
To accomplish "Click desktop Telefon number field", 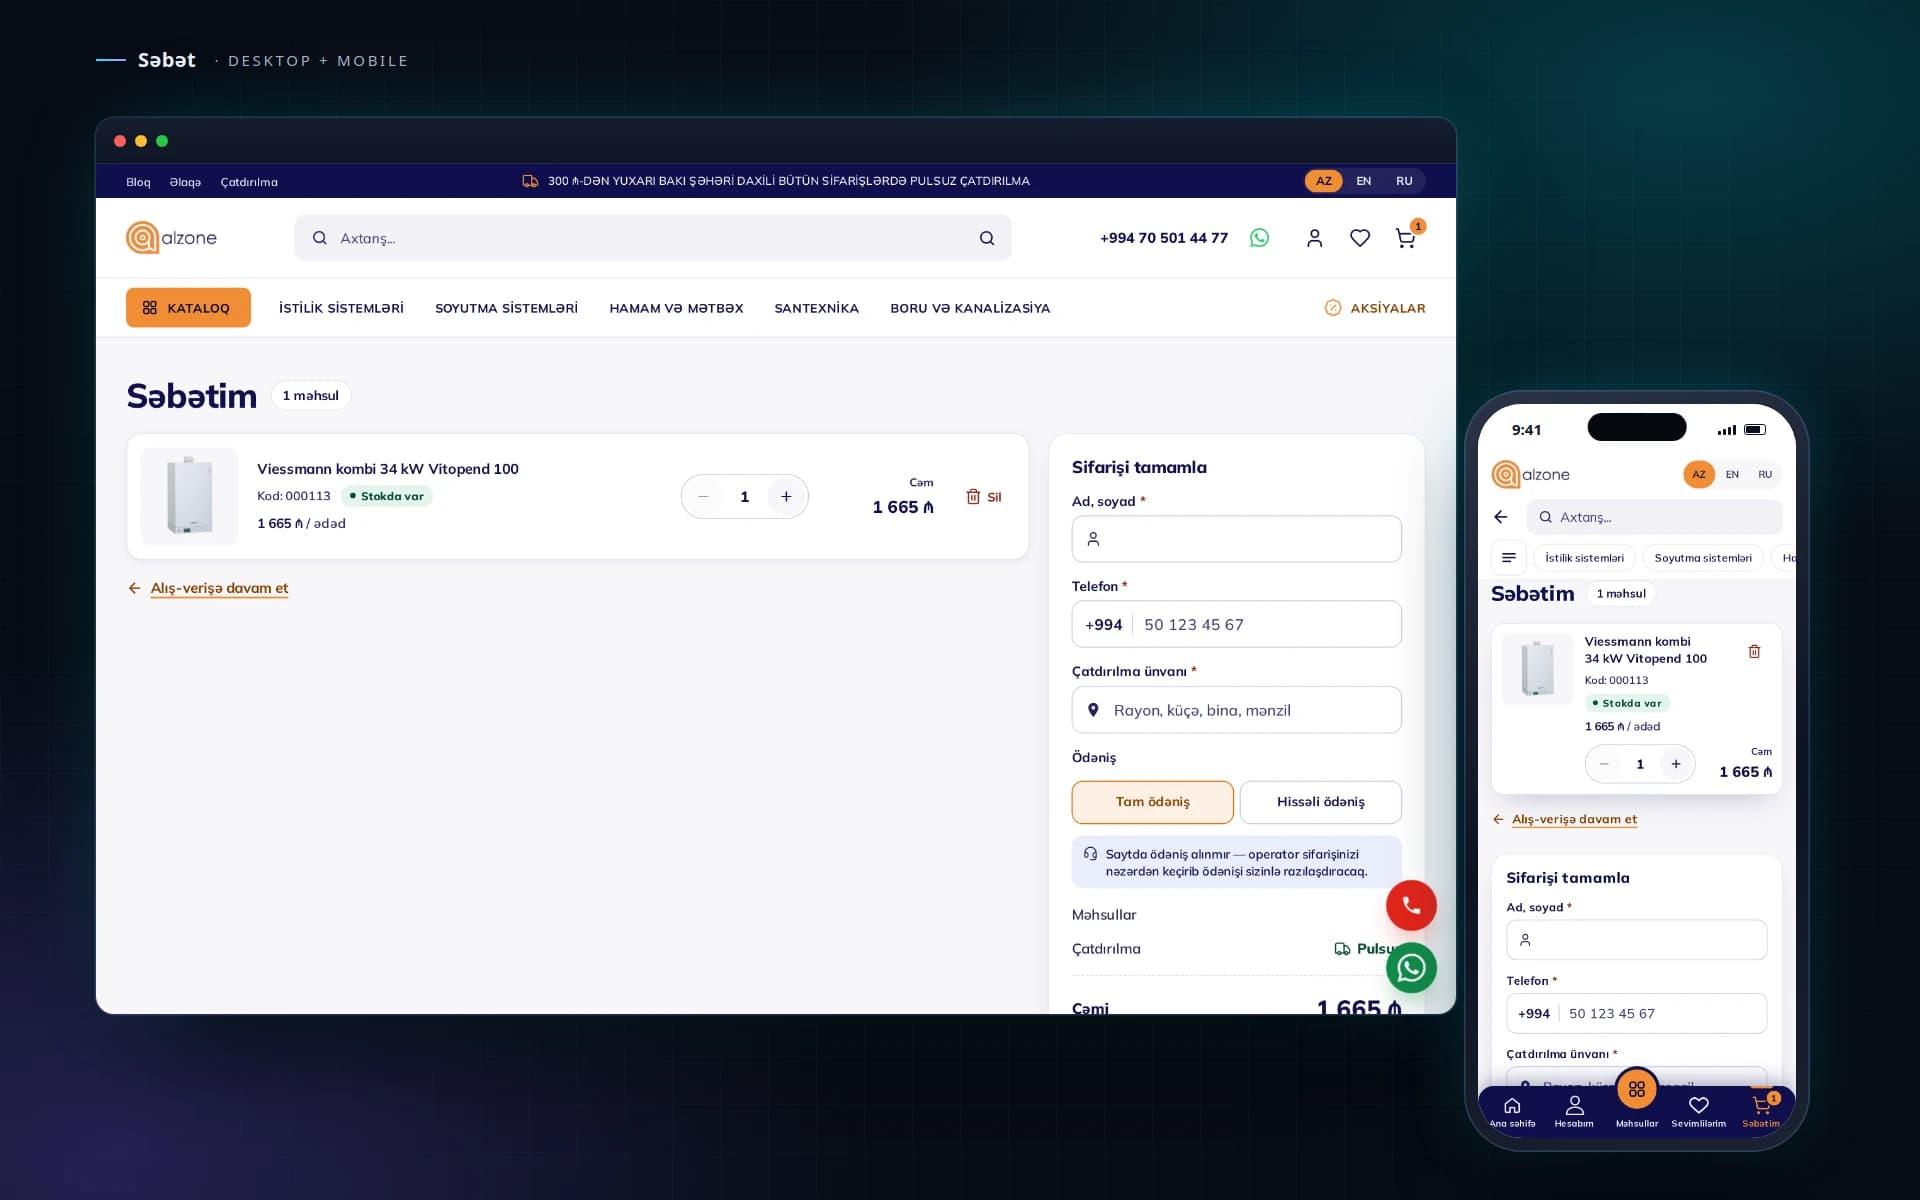I will pos(1236,624).
